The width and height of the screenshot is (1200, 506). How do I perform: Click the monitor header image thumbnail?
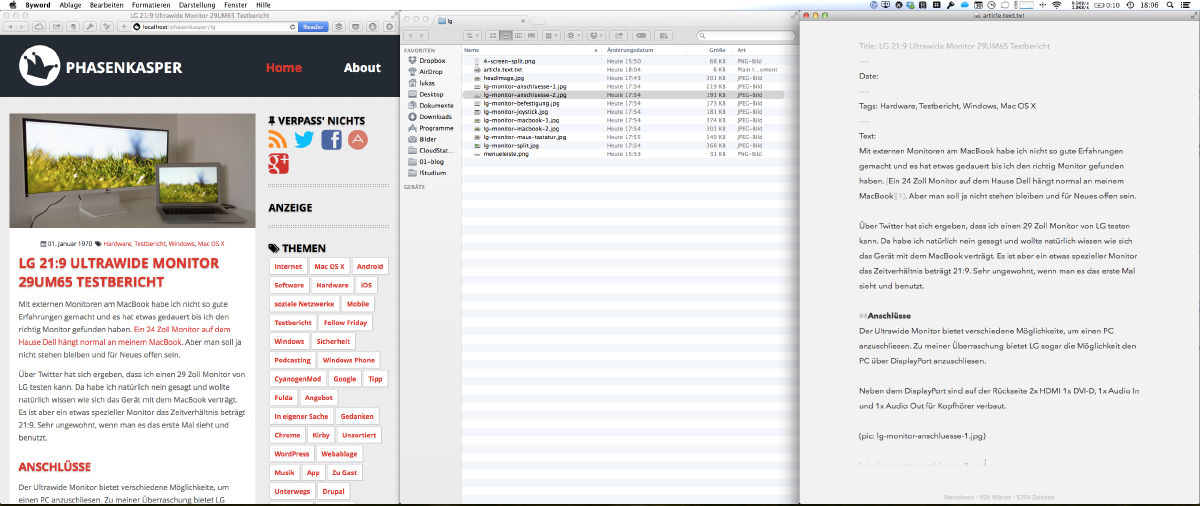133,170
